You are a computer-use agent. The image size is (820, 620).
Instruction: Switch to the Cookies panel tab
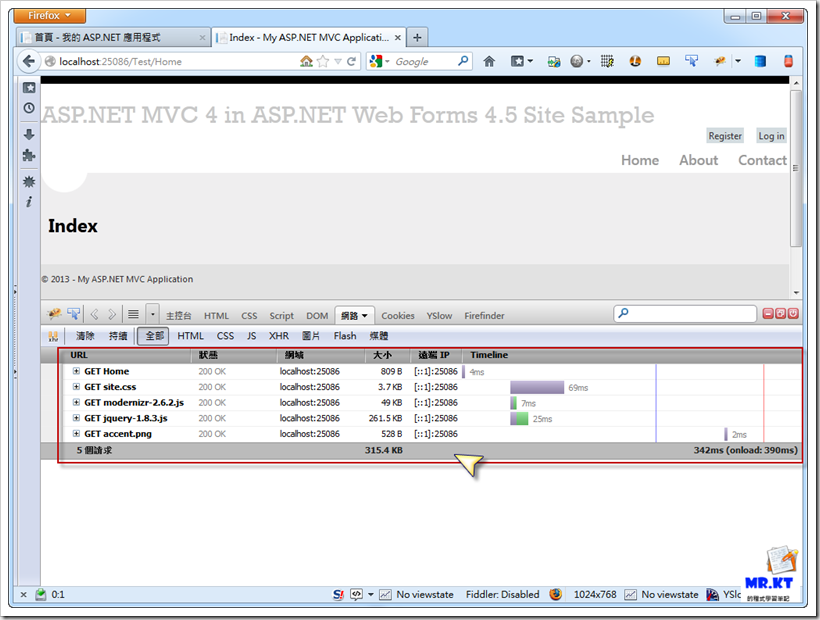(x=397, y=316)
